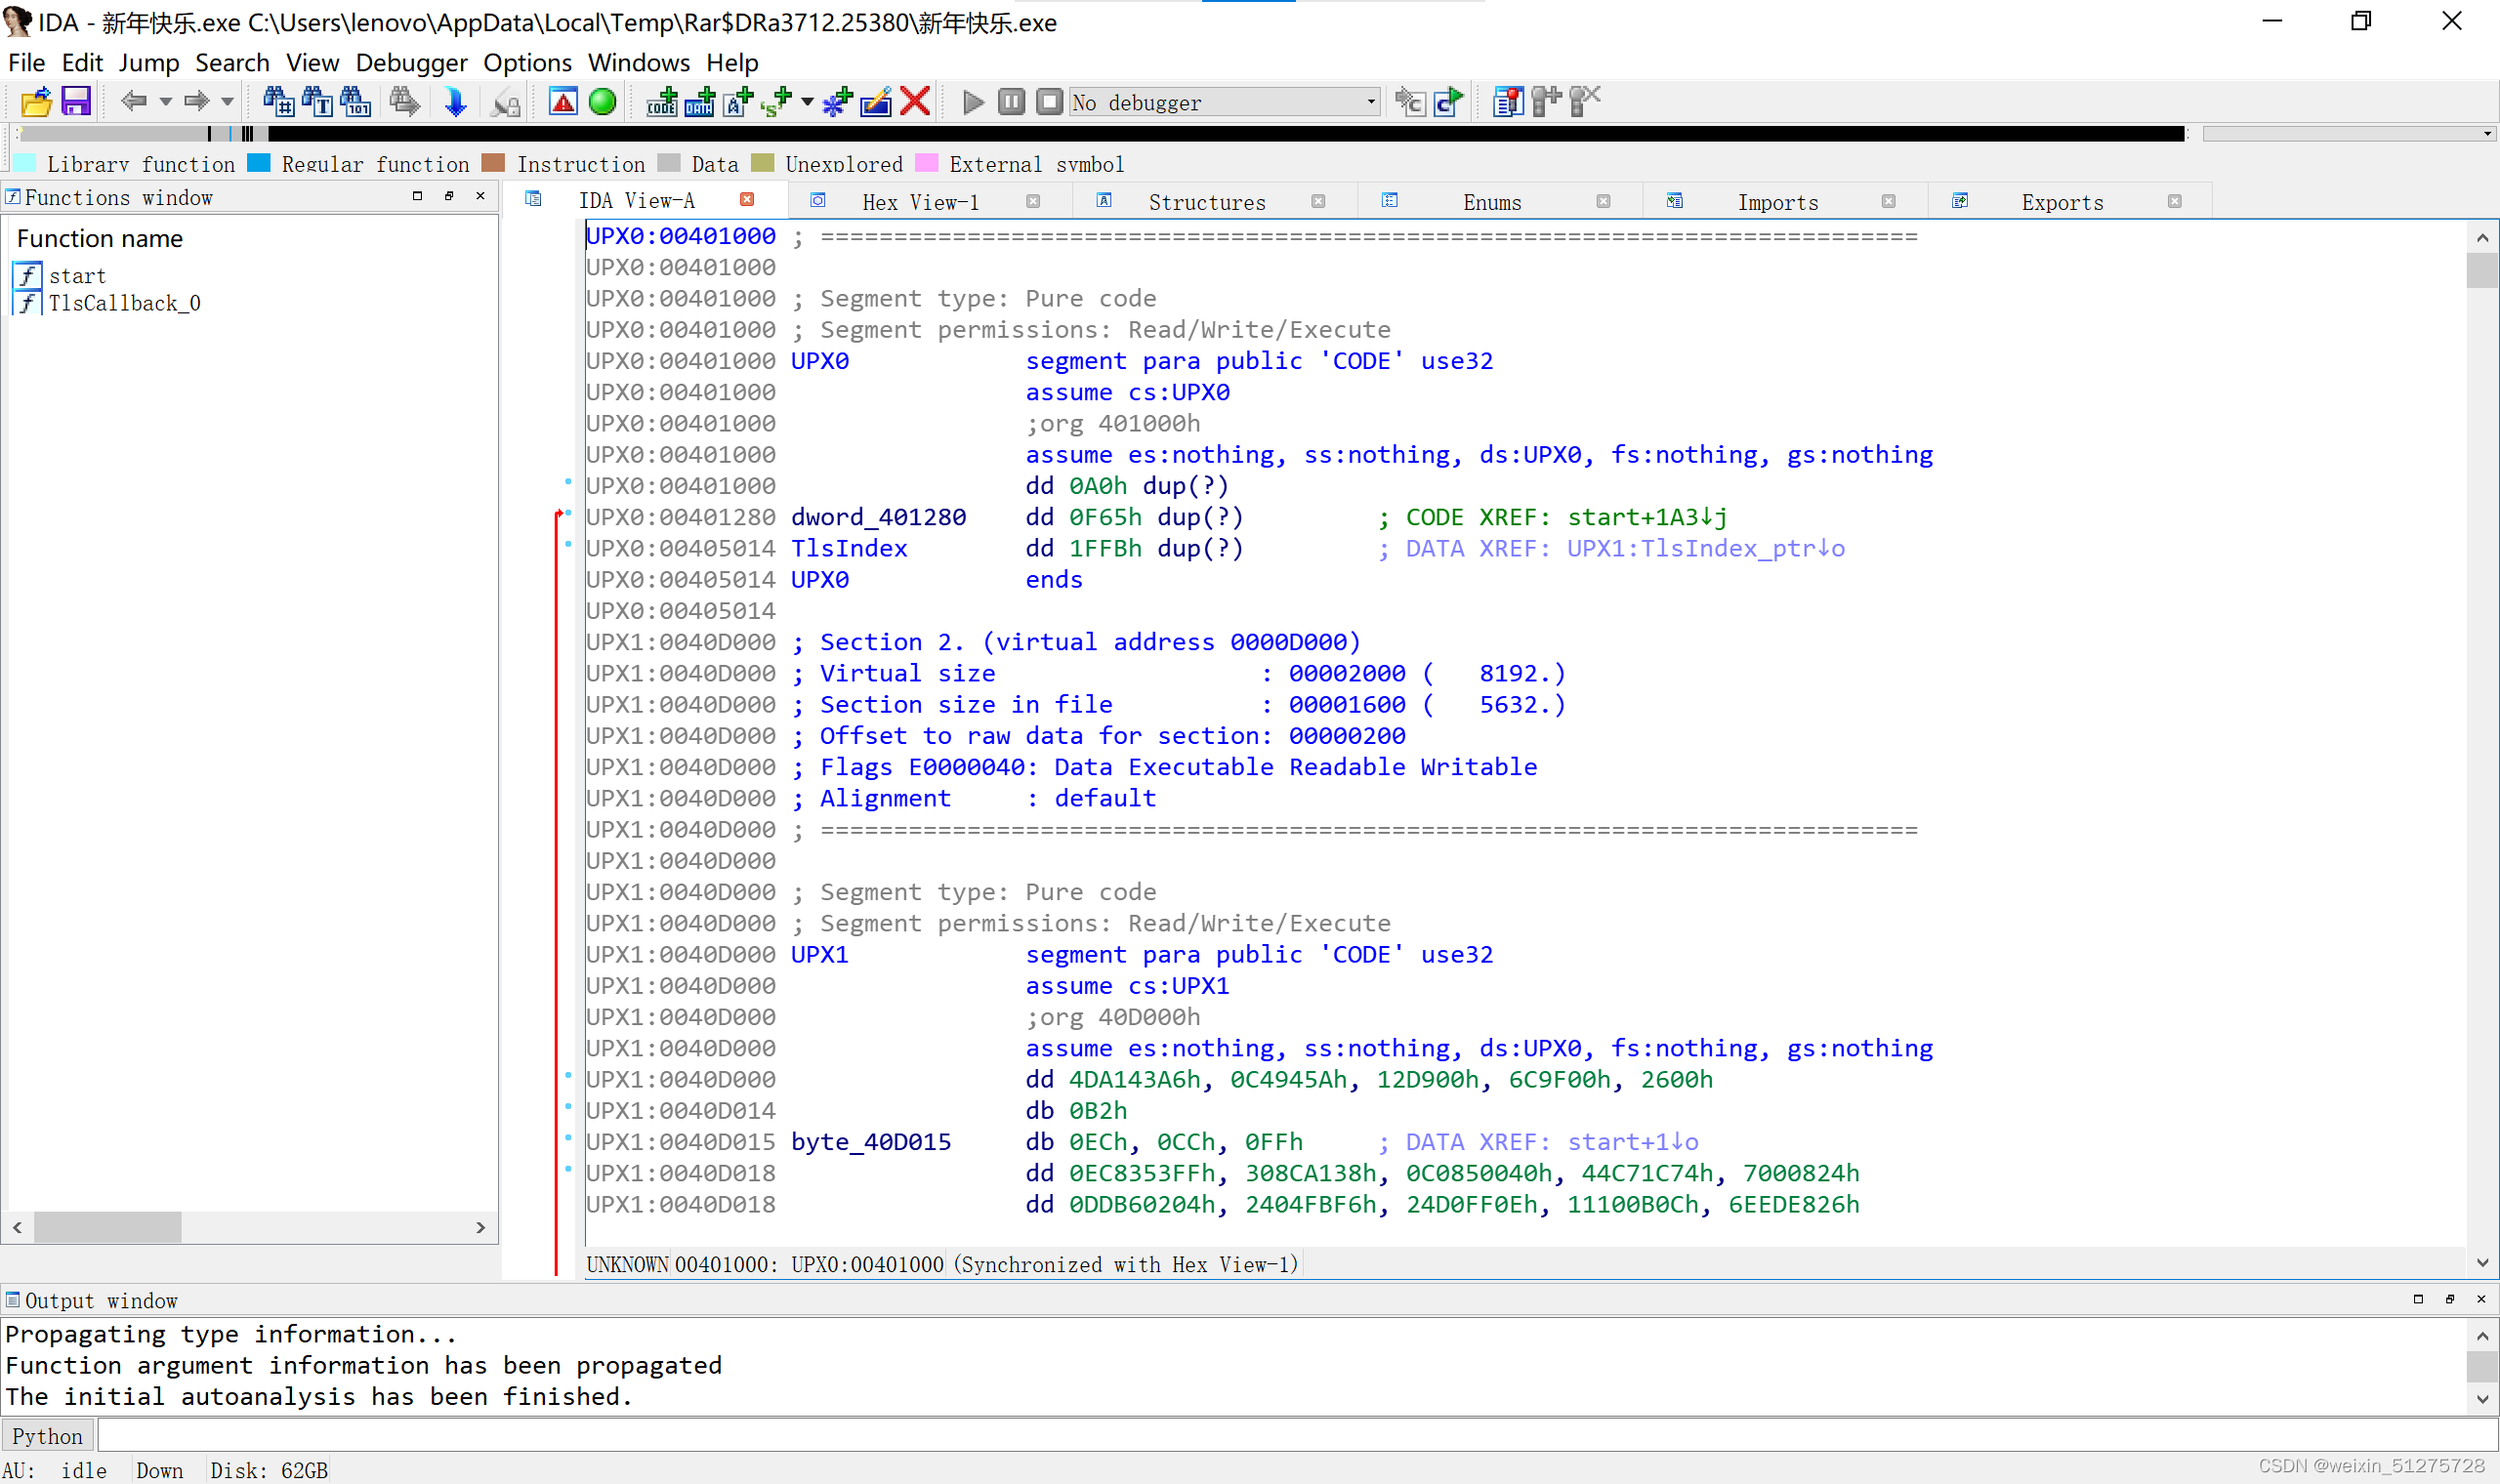
Task: Click the breakpoint list icon with red dot
Action: 1507,102
